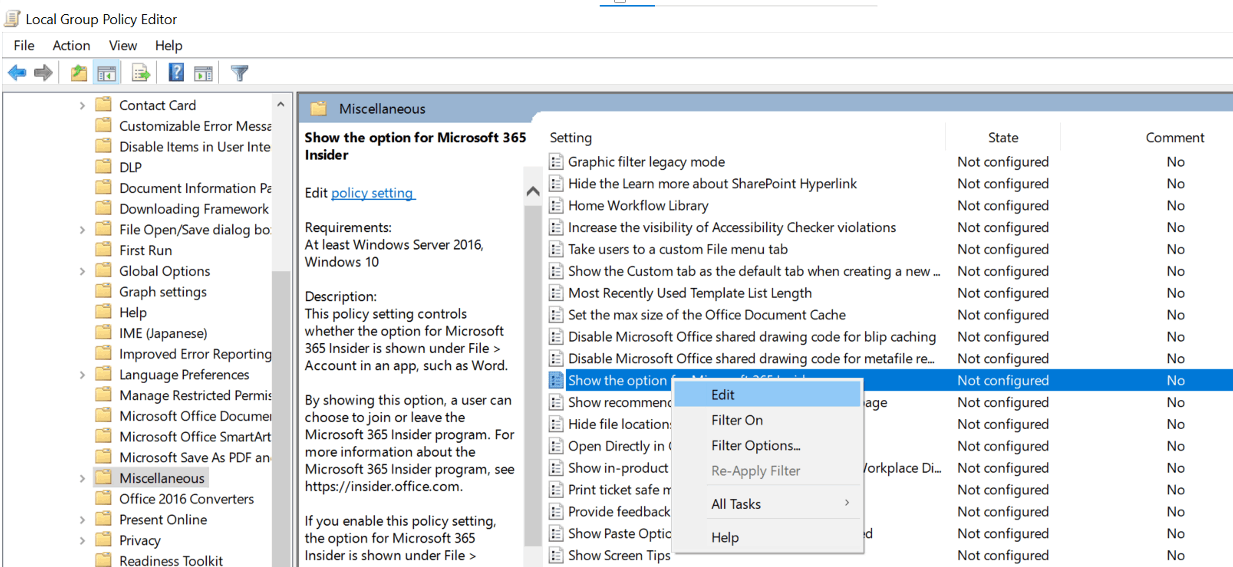Click the folder icon beside First Run
Image resolution: width=1233 pixels, height=567 pixels.
(x=103, y=250)
